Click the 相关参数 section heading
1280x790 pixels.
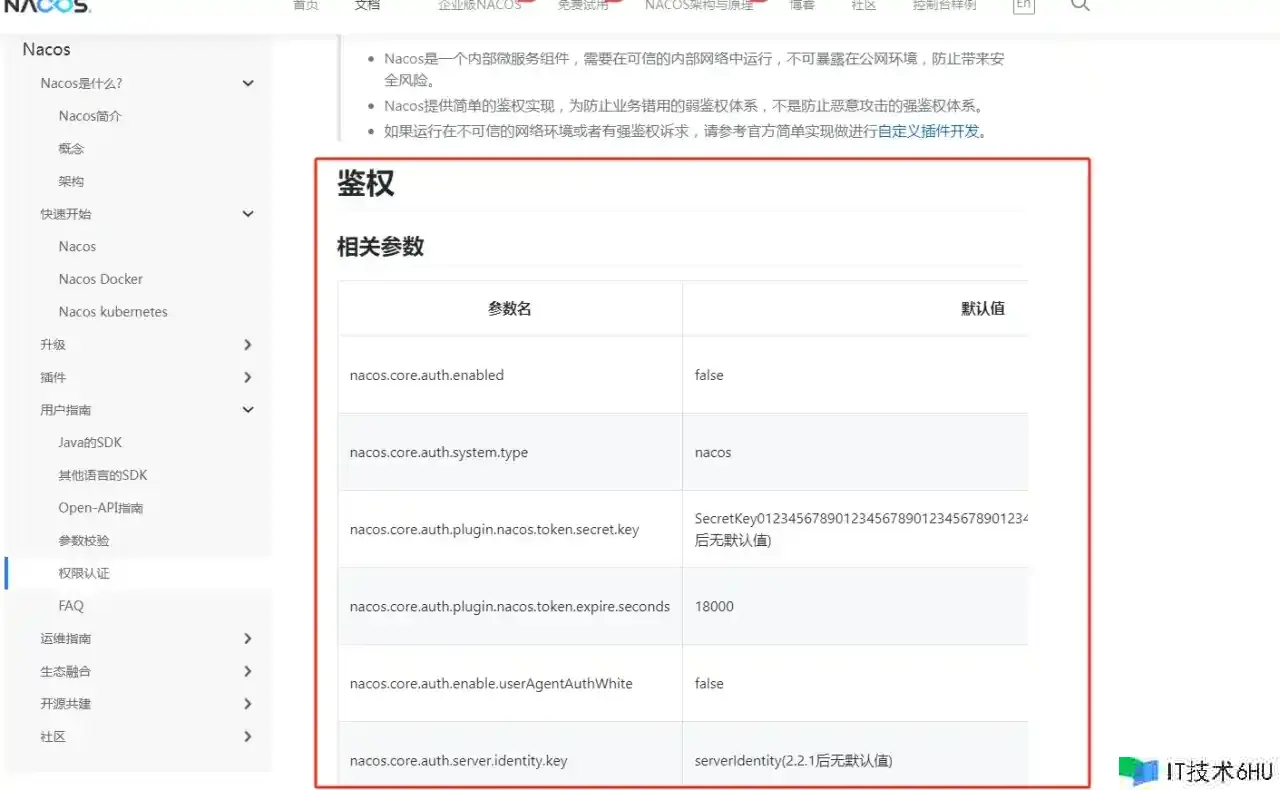point(380,246)
